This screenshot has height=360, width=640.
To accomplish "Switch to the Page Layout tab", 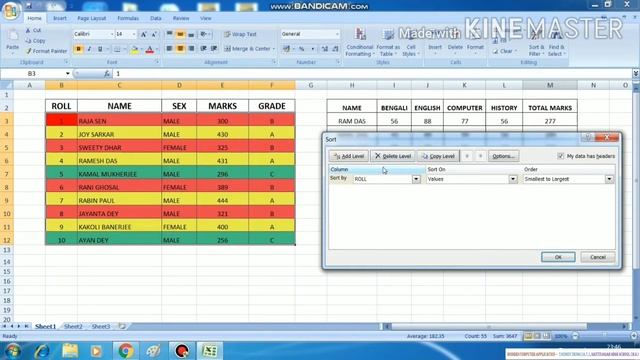I will [x=91, y=18].
